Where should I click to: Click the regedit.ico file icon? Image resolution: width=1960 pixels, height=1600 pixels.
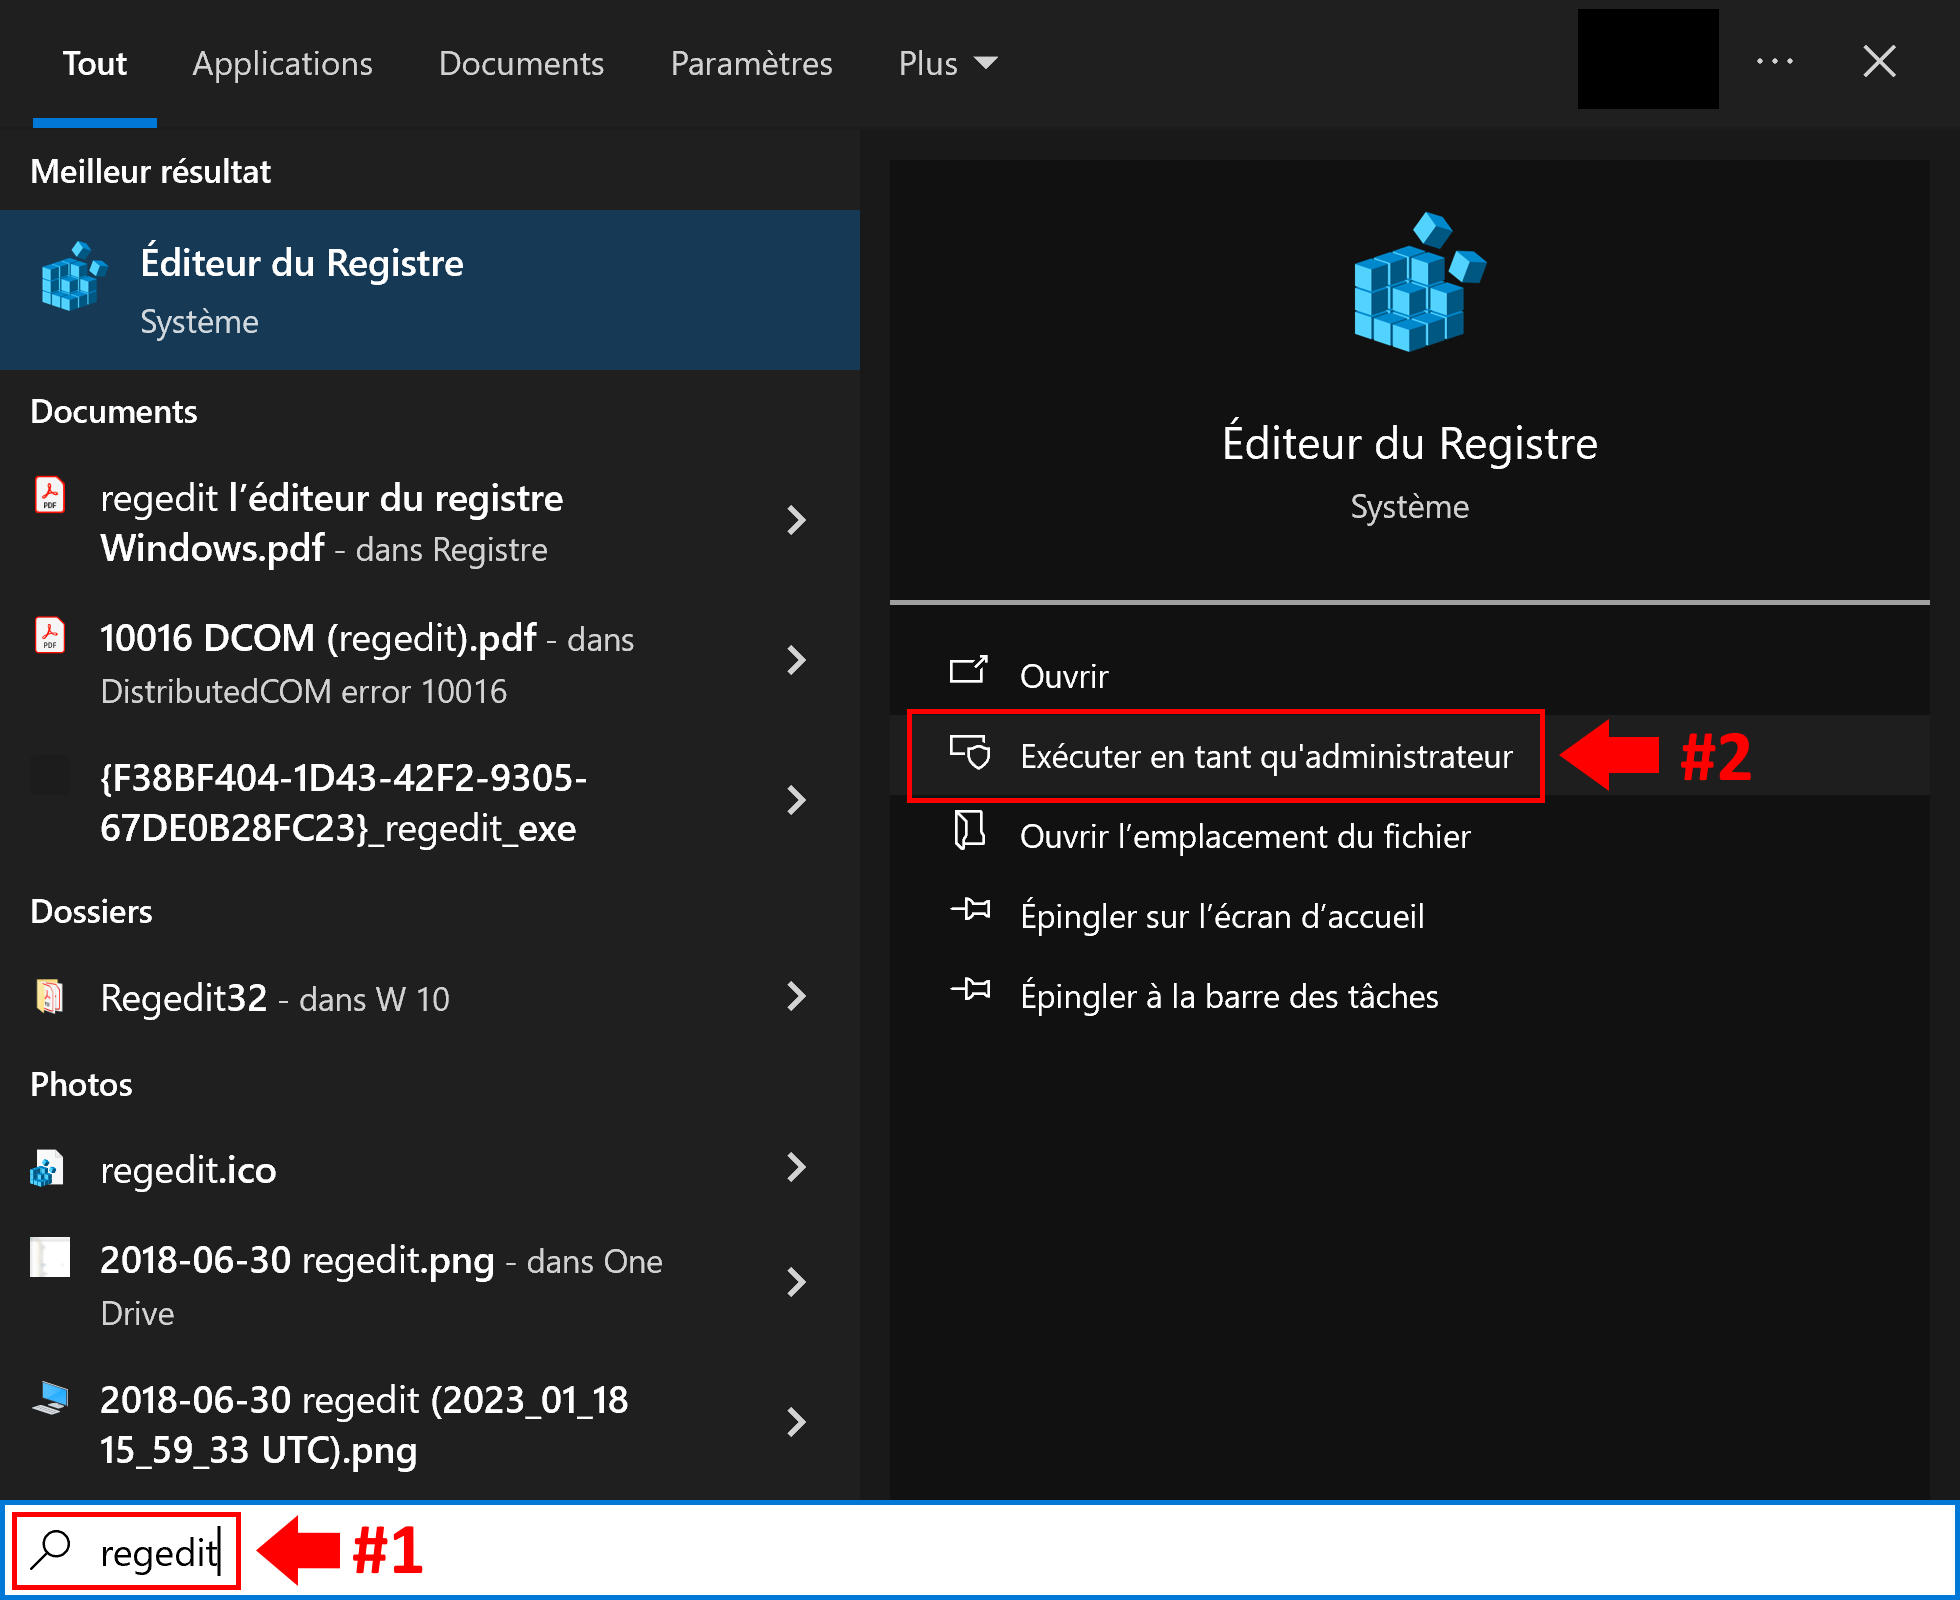[x=48, y=1168]
